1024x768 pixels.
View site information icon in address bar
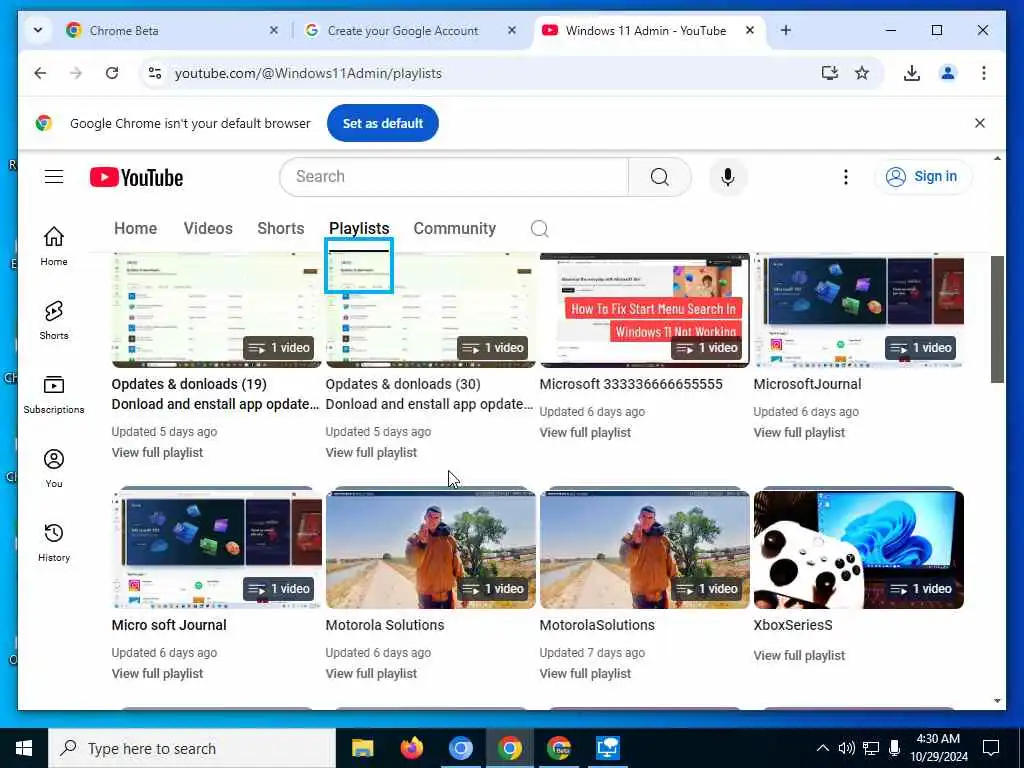[155, 73]
